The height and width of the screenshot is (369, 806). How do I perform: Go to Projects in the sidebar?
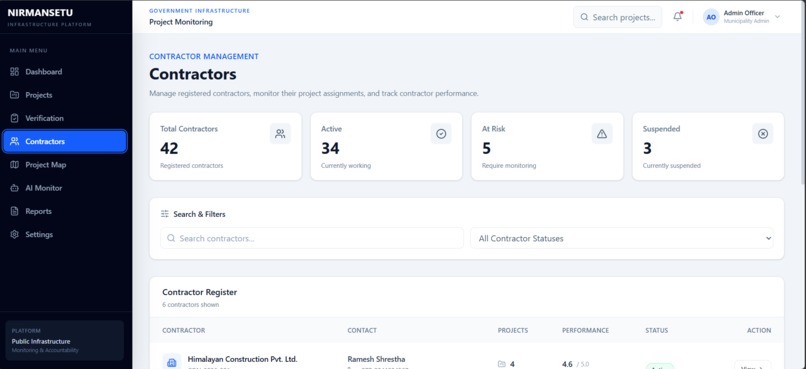pyautogui.click(x=65, y=95)
